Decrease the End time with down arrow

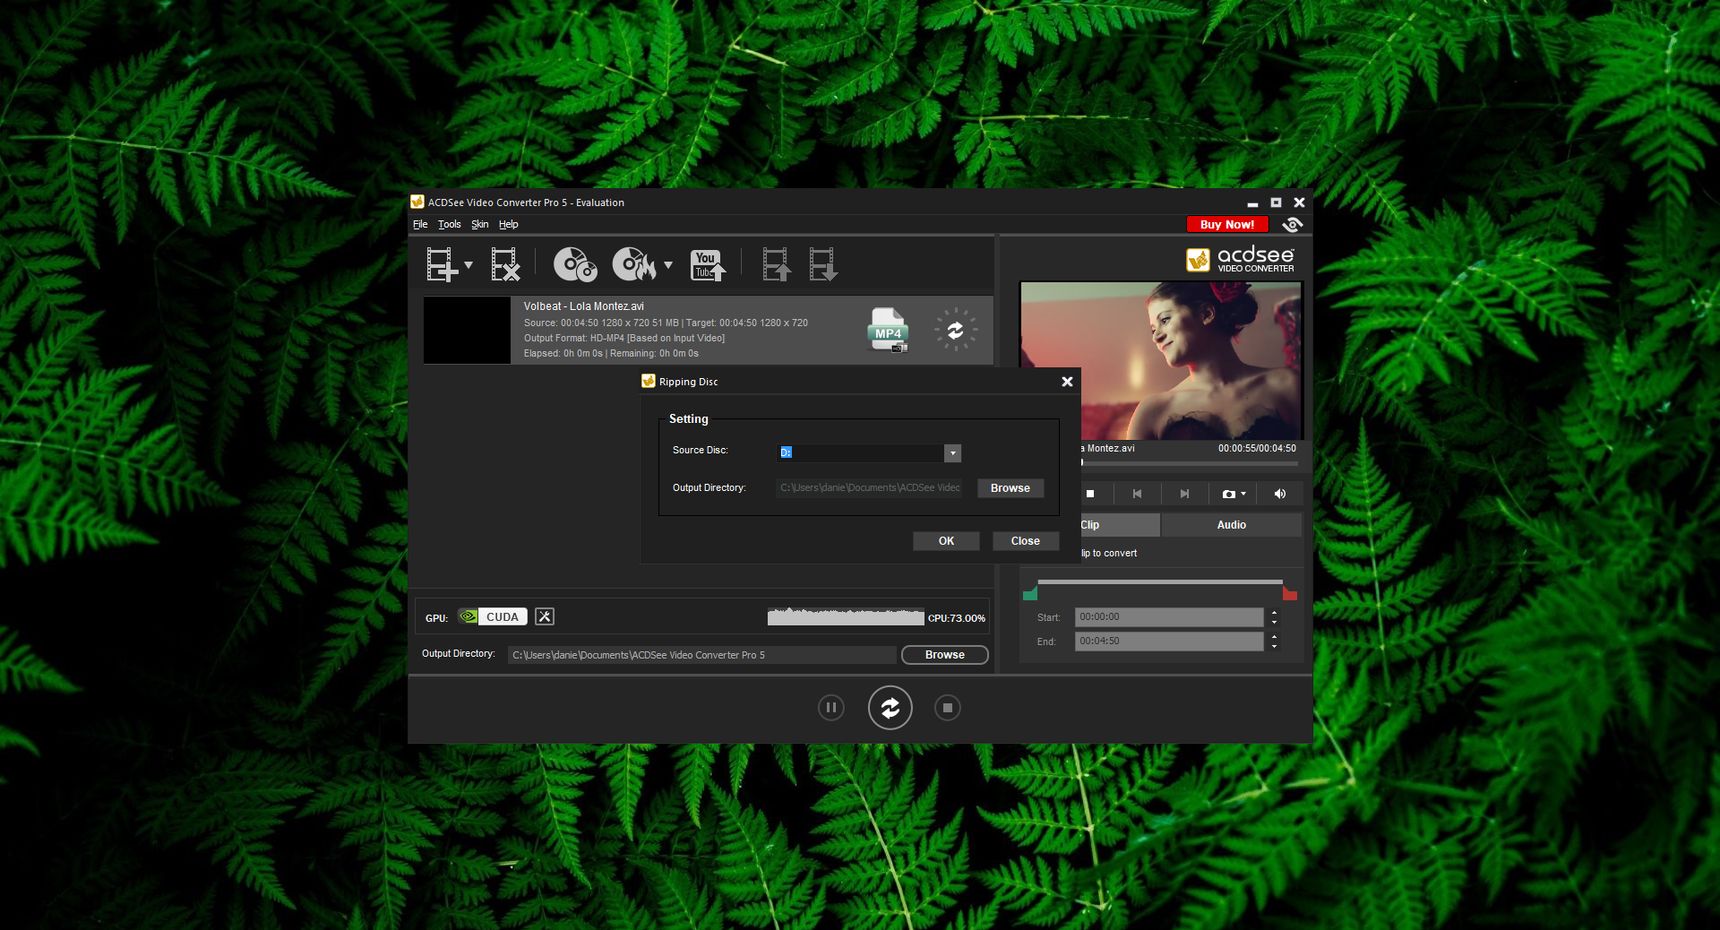click(1274, 647)
